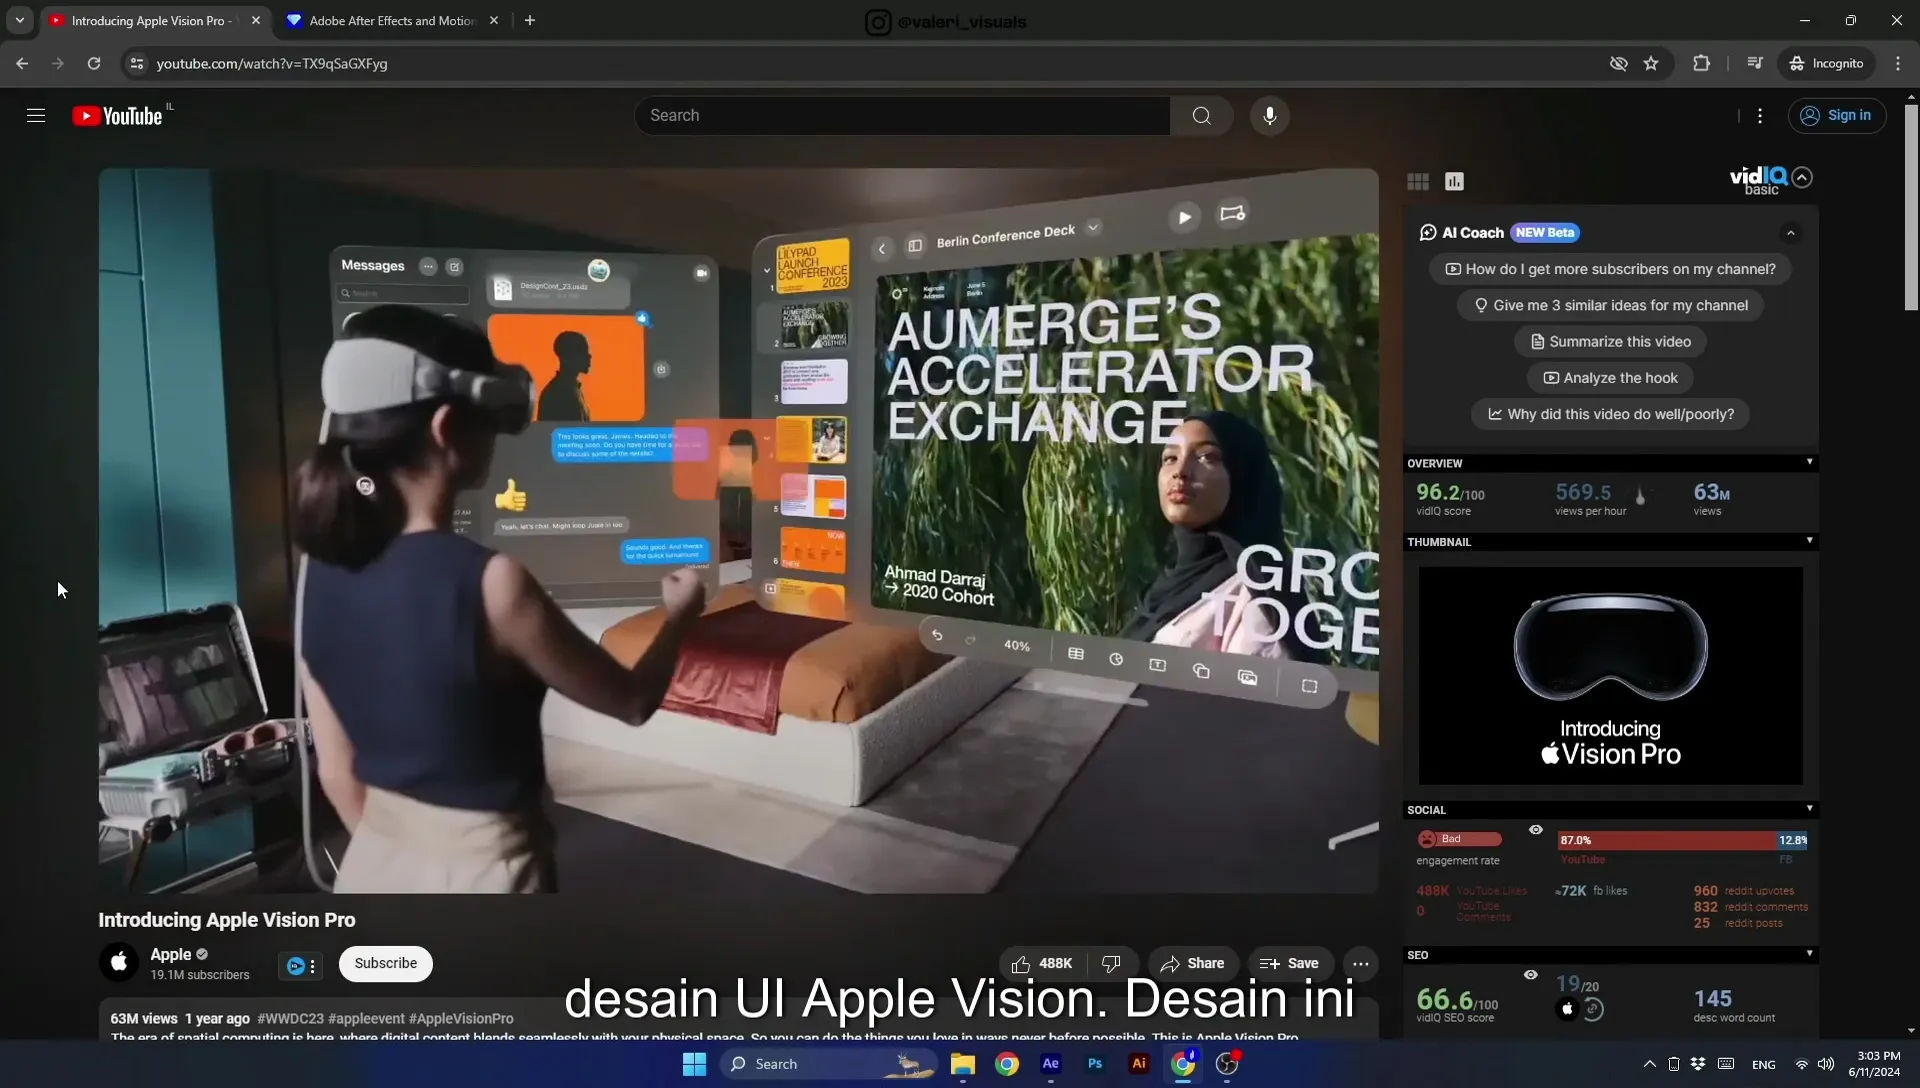Collapse the AI Coach section

[x=1791, y=233]
